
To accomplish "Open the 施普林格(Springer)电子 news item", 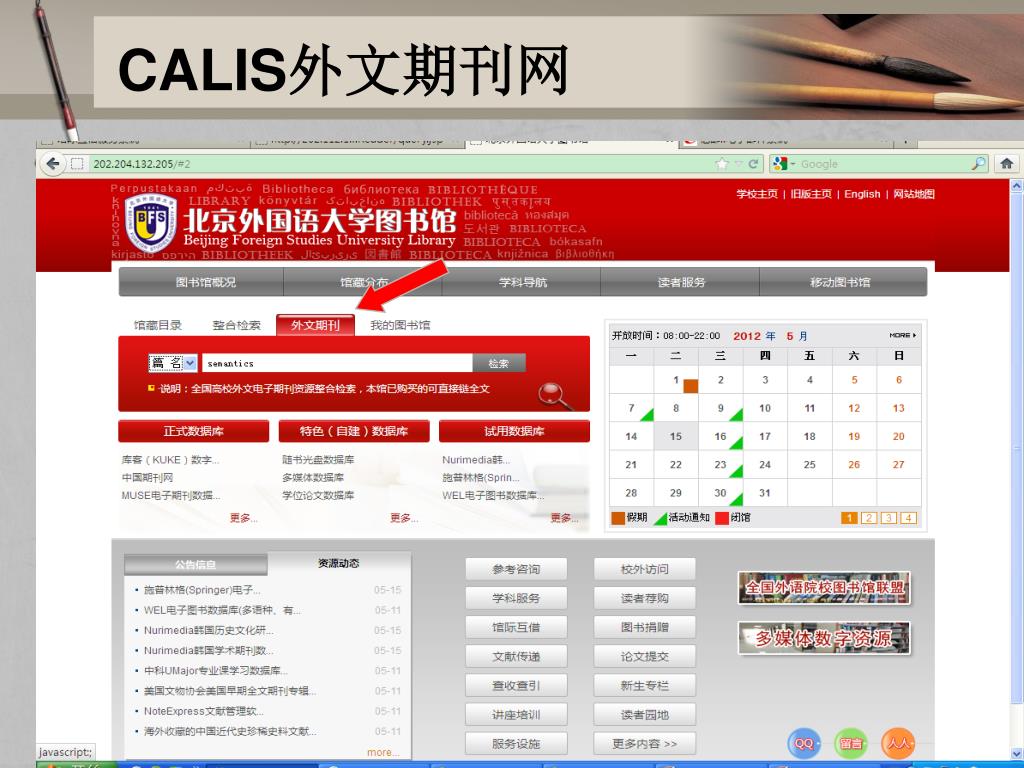I will 202,590.
